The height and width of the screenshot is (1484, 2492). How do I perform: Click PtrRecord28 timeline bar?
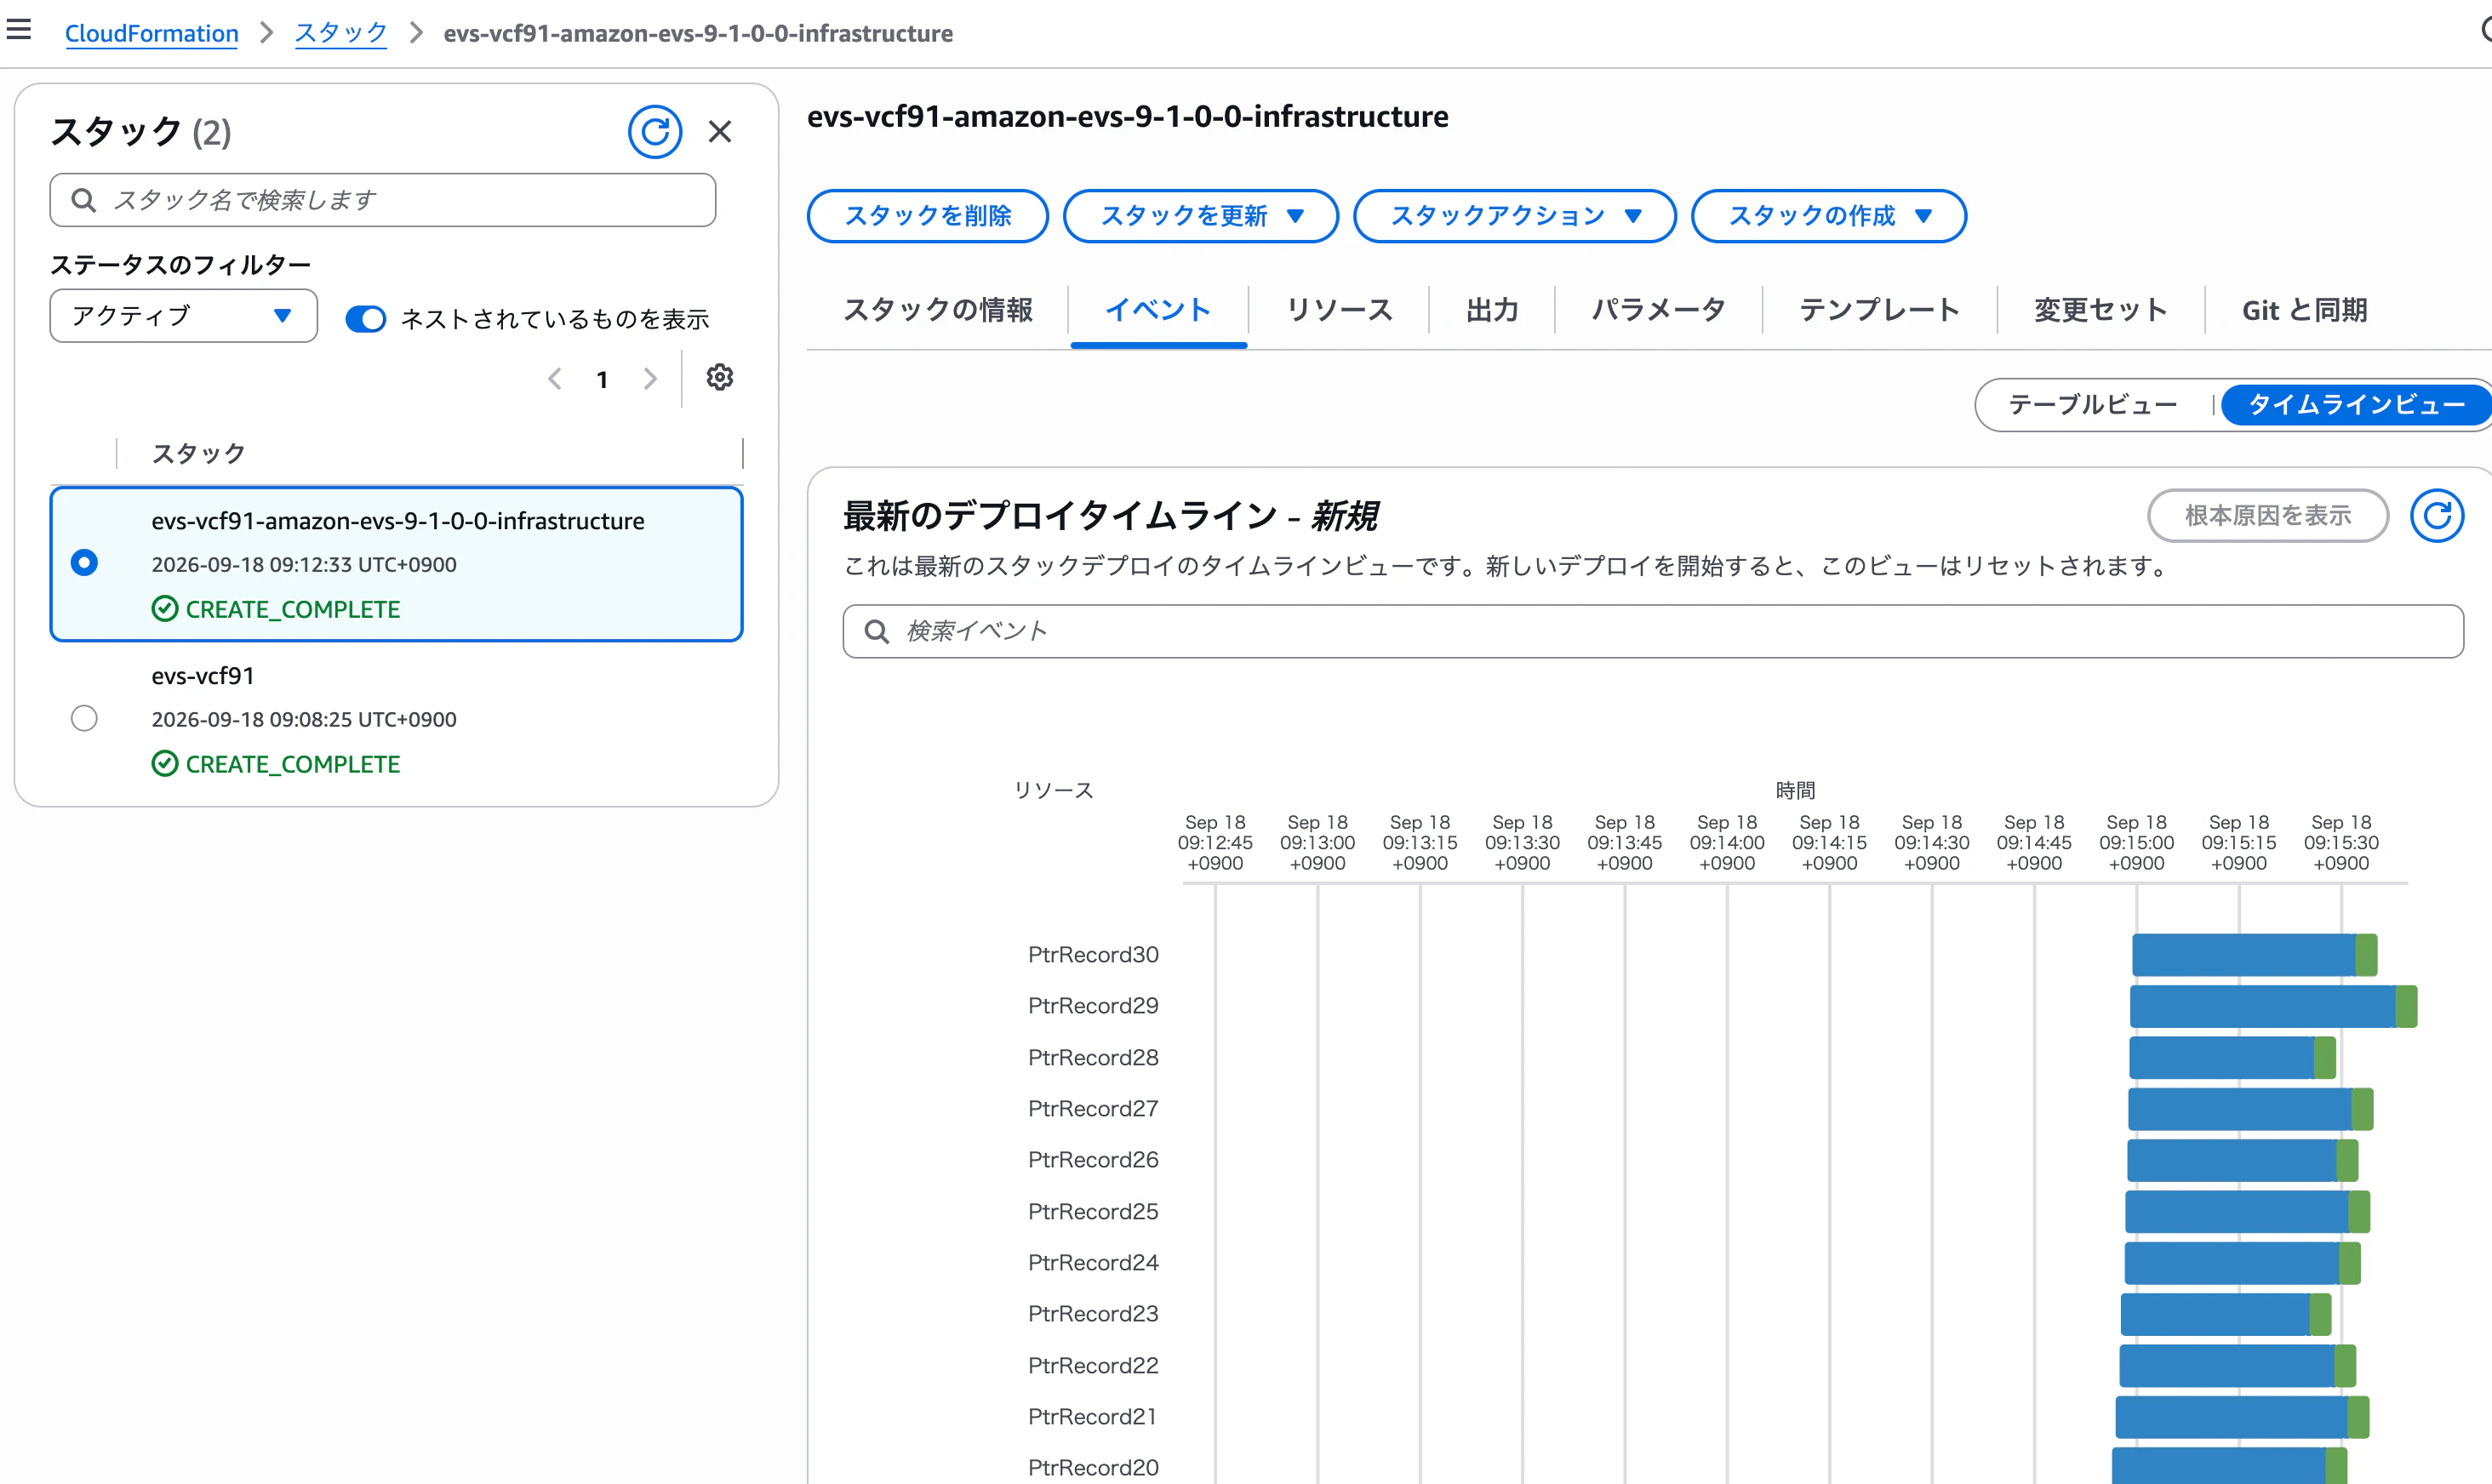pos(2232,1058)
